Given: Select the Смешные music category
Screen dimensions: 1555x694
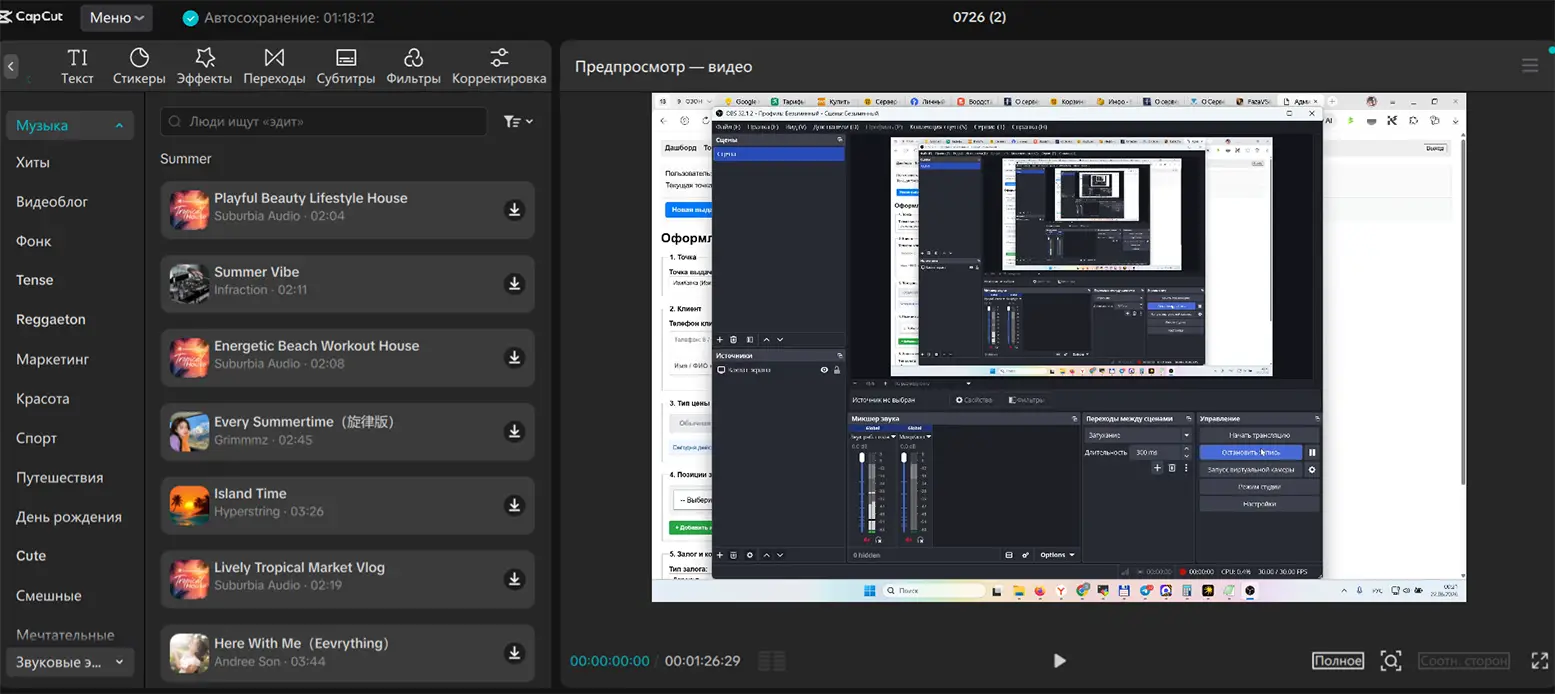Looking at the screenshot, I should [49, 595].
